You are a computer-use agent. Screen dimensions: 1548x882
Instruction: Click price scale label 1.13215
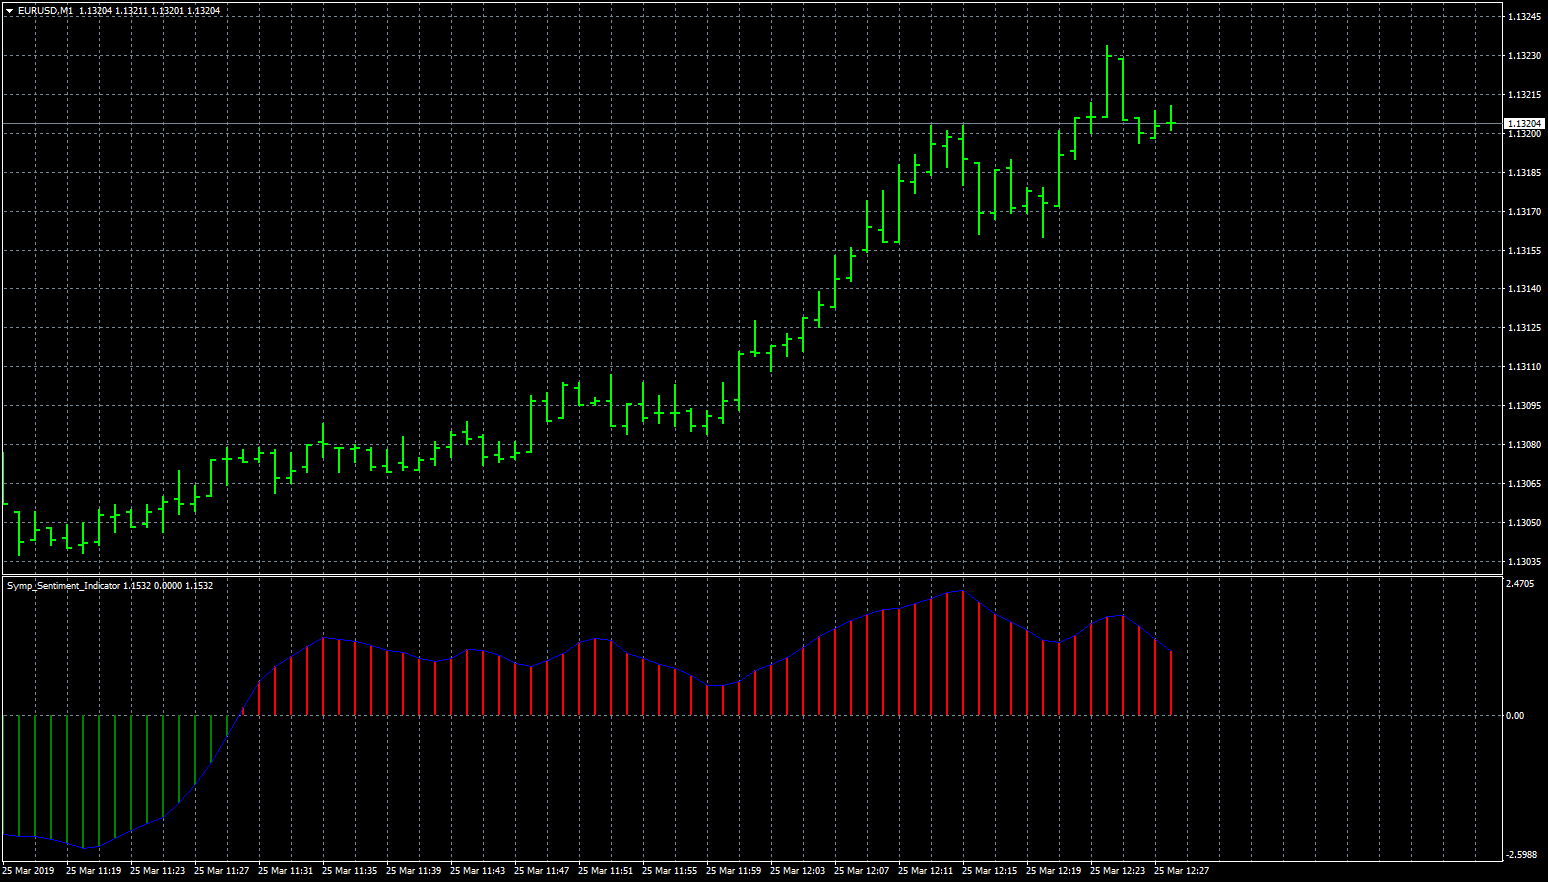click(x=1524, y=95)
